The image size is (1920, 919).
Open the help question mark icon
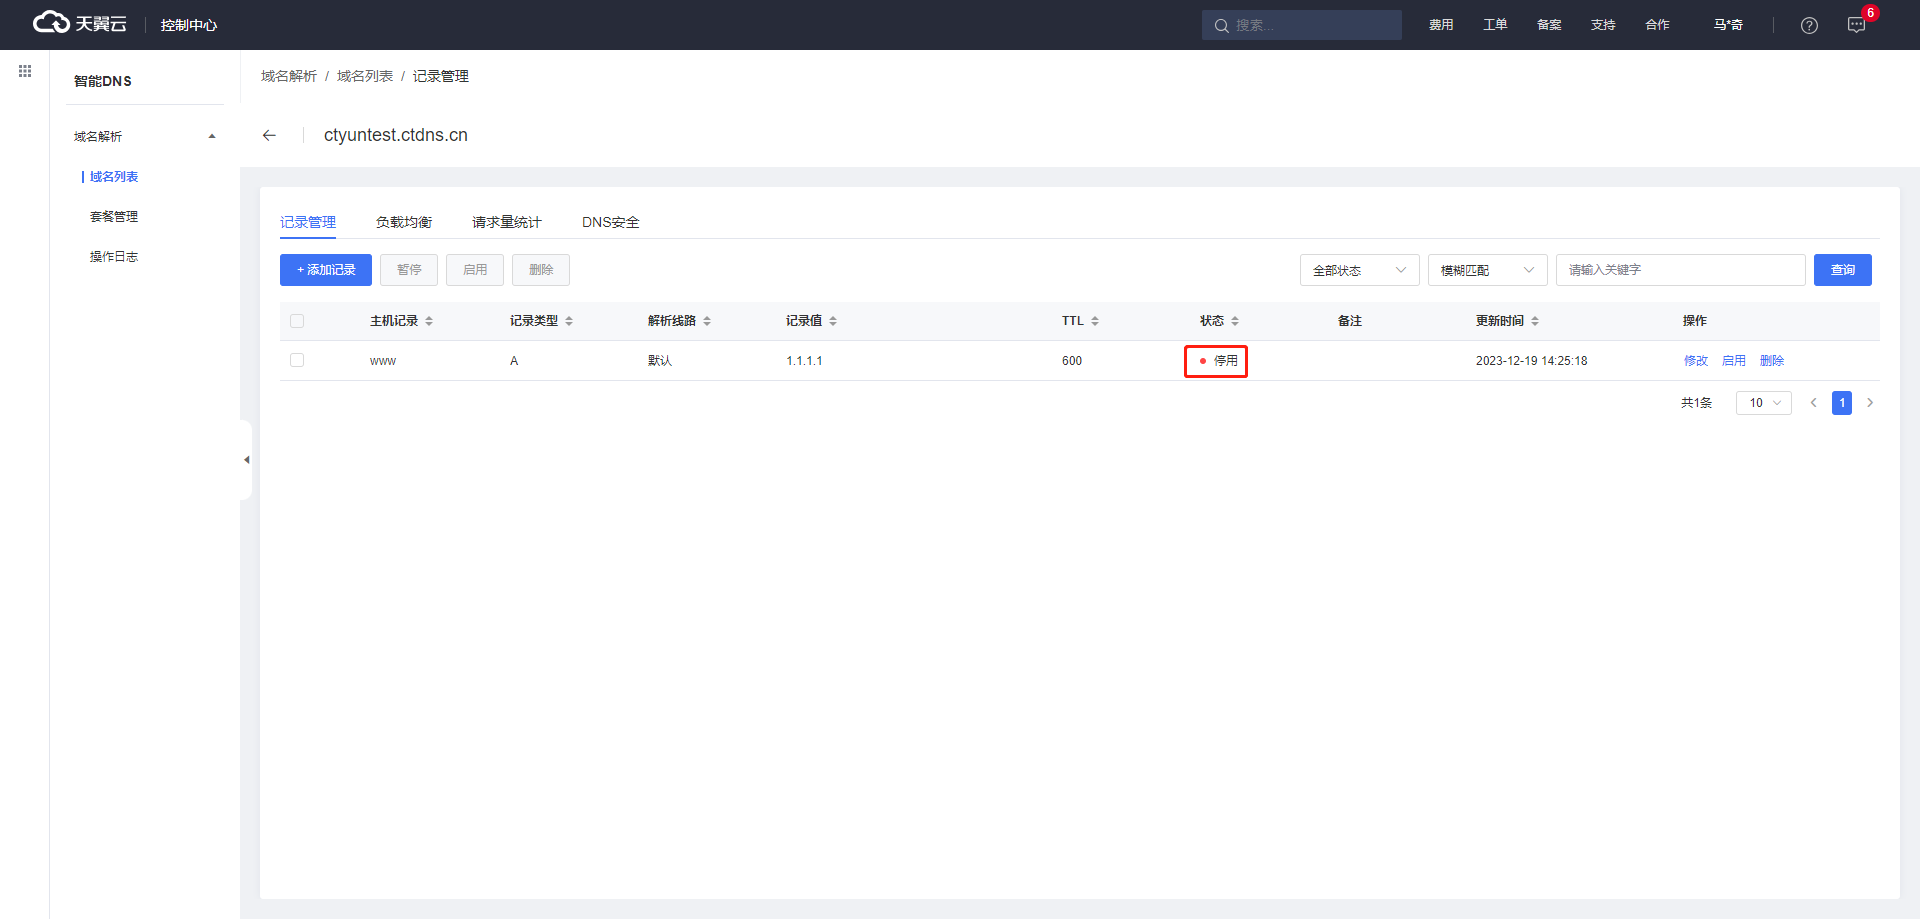pos(1809,25)
